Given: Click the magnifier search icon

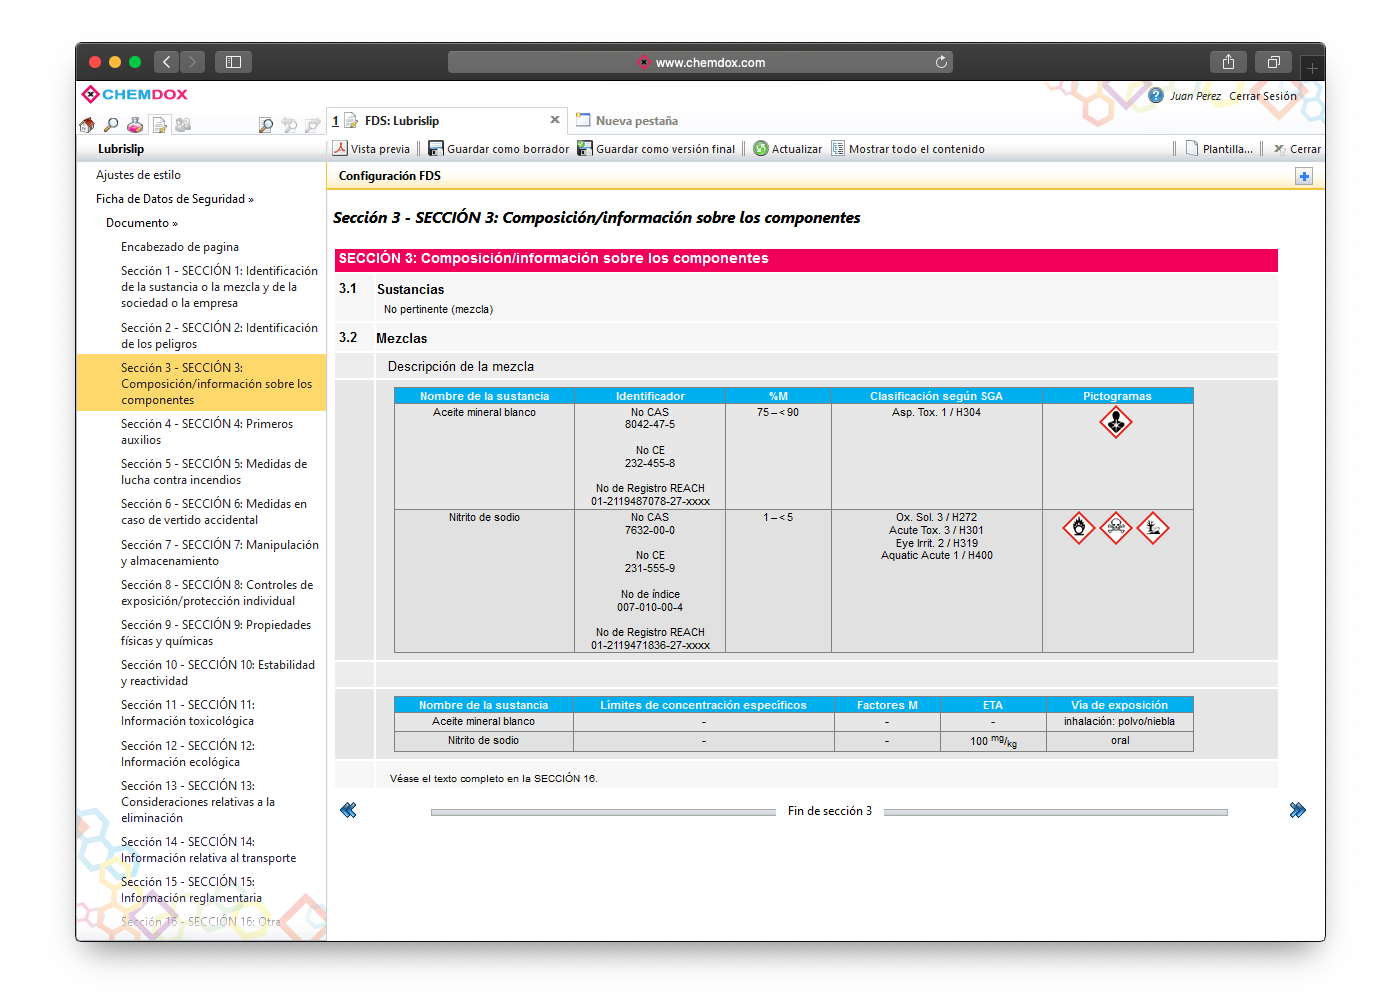Looking at the screenshot, I should click(111, 125).
